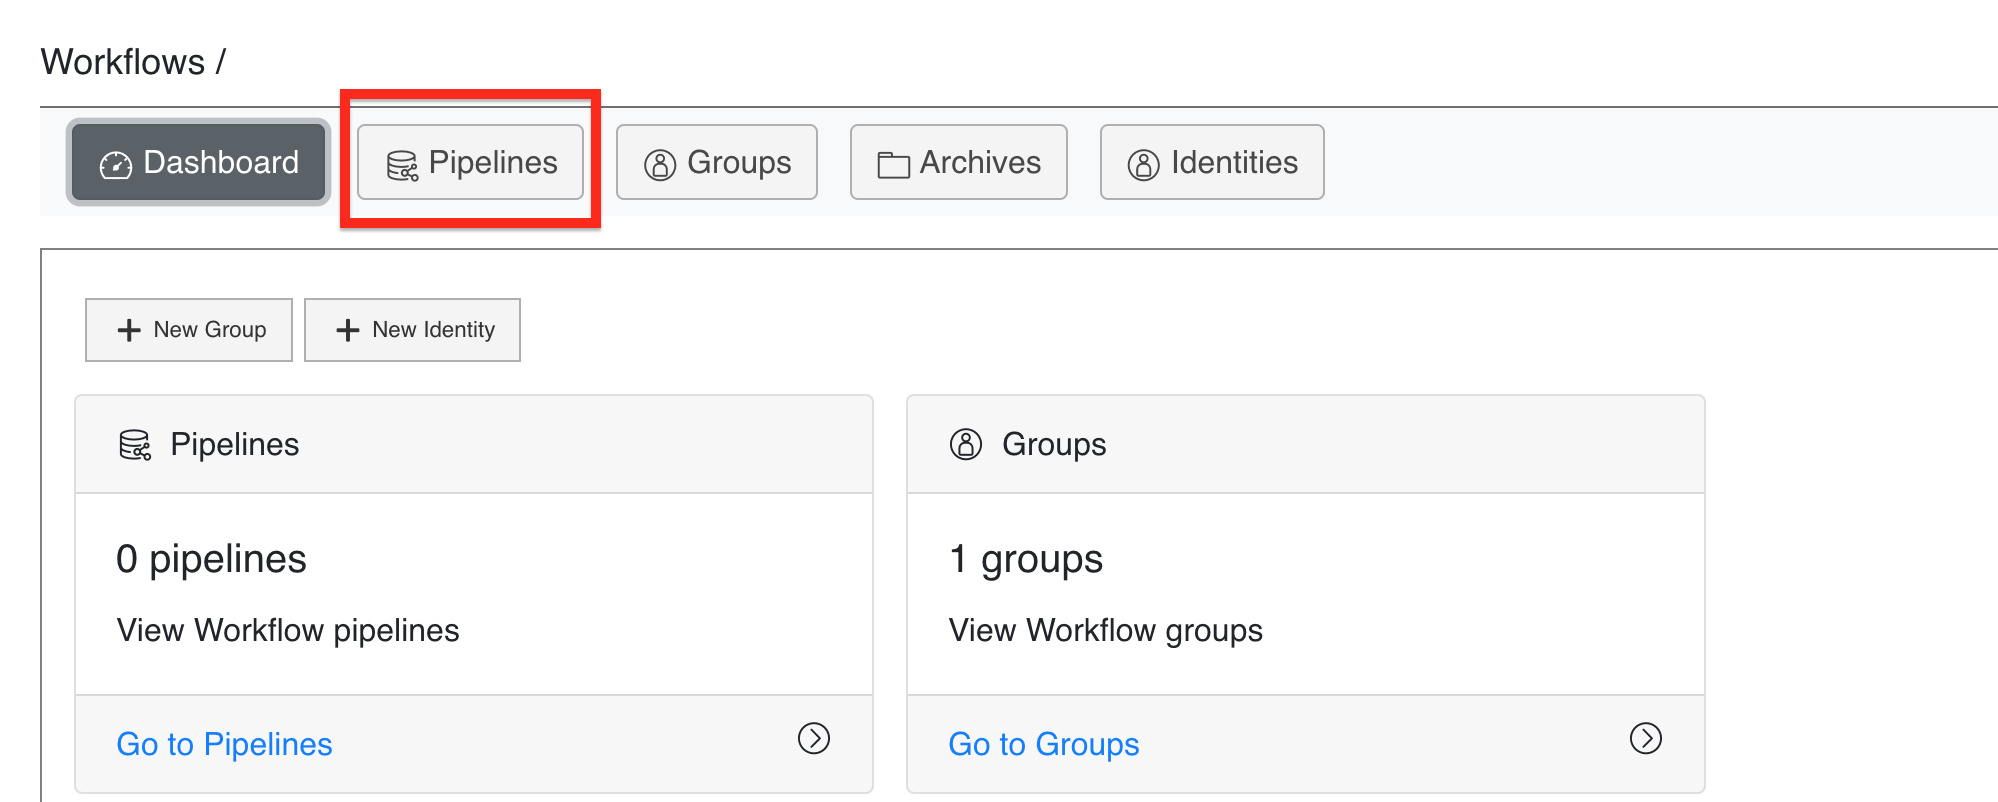Viewport: 1998px width, 802px height.
Task: Click the plus icon on New Identity
Action: coord(347,330)
